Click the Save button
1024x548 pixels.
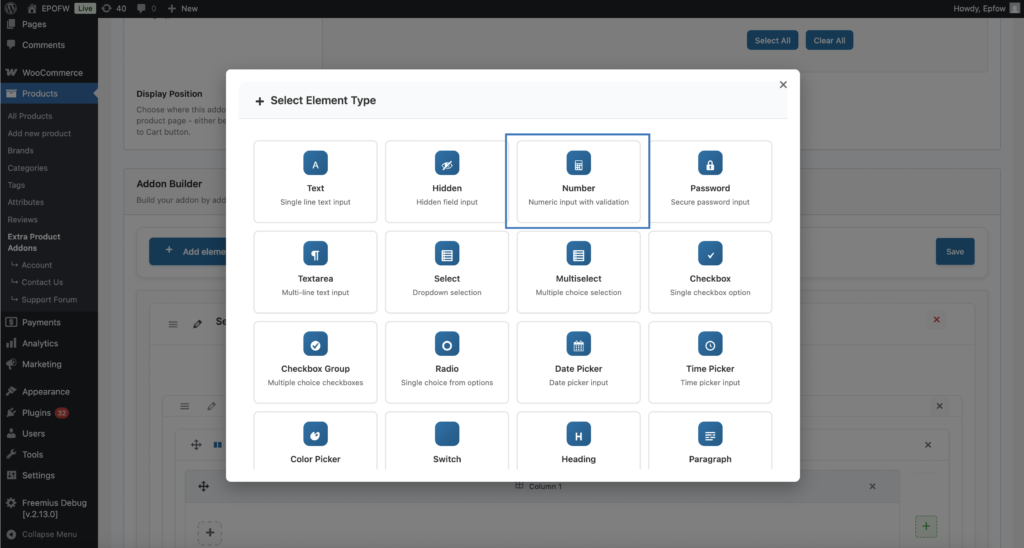coord(954,251)
